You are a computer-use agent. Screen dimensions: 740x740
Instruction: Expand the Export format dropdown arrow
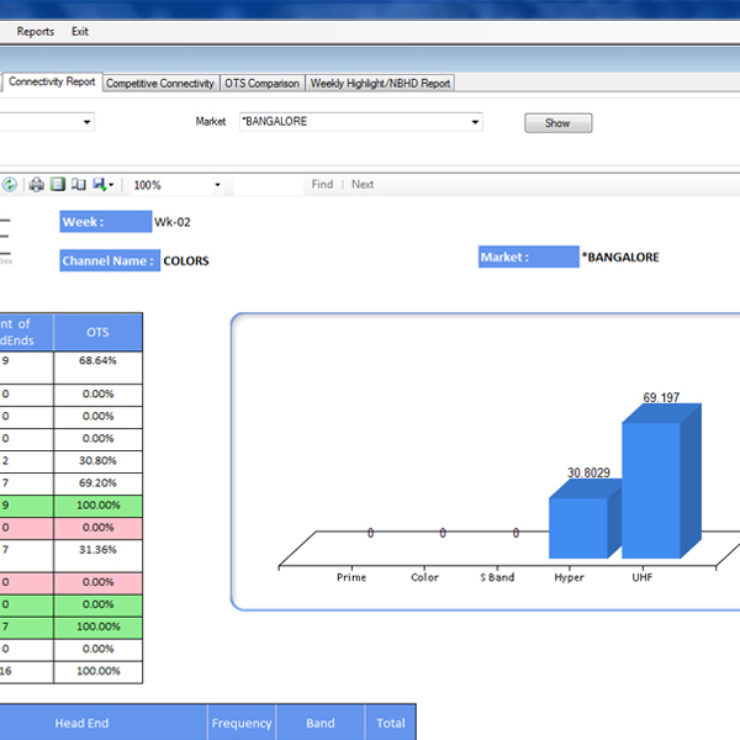tap(111, 185)
